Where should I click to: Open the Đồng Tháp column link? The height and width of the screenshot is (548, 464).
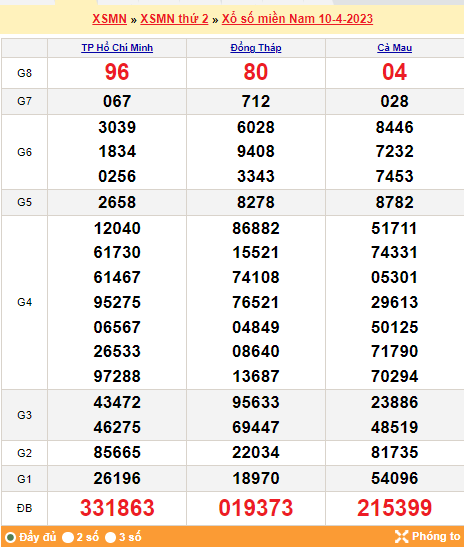[256, 48]
